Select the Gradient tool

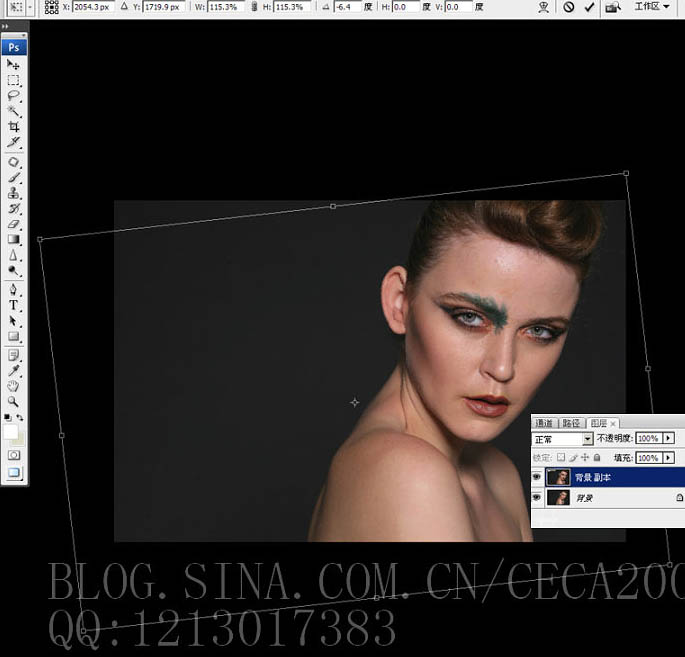point(13,239)
